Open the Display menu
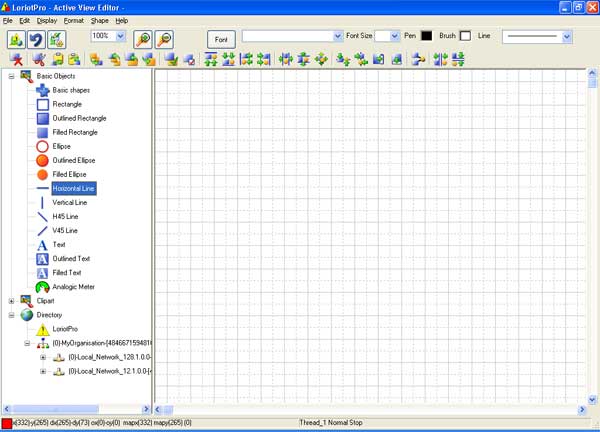This screenshot has height=432, width=600. tap(47, 21)
